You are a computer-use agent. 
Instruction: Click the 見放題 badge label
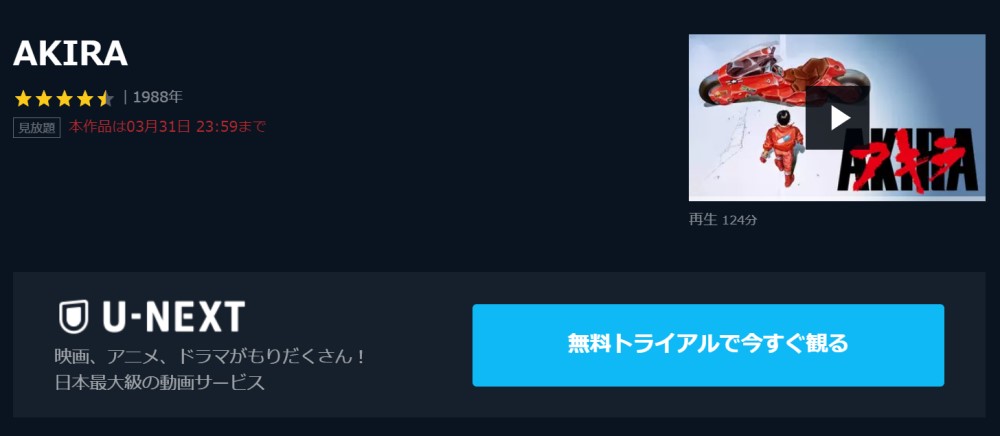[x=36, y=127]
